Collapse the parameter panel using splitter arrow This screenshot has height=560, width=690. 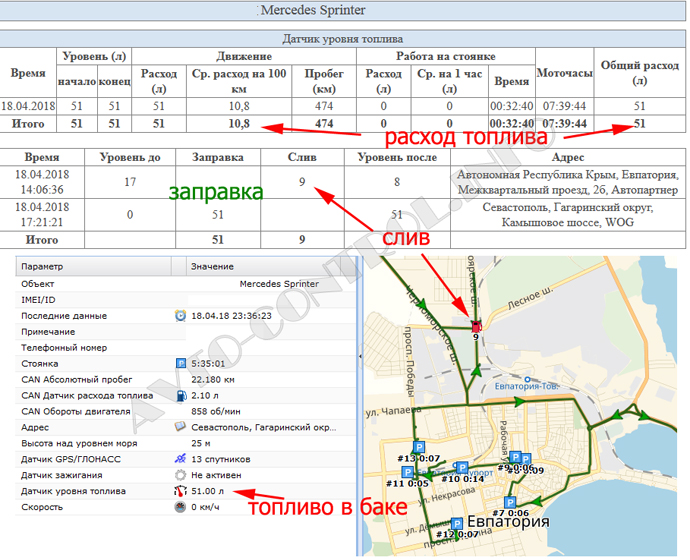click(359, 355)
